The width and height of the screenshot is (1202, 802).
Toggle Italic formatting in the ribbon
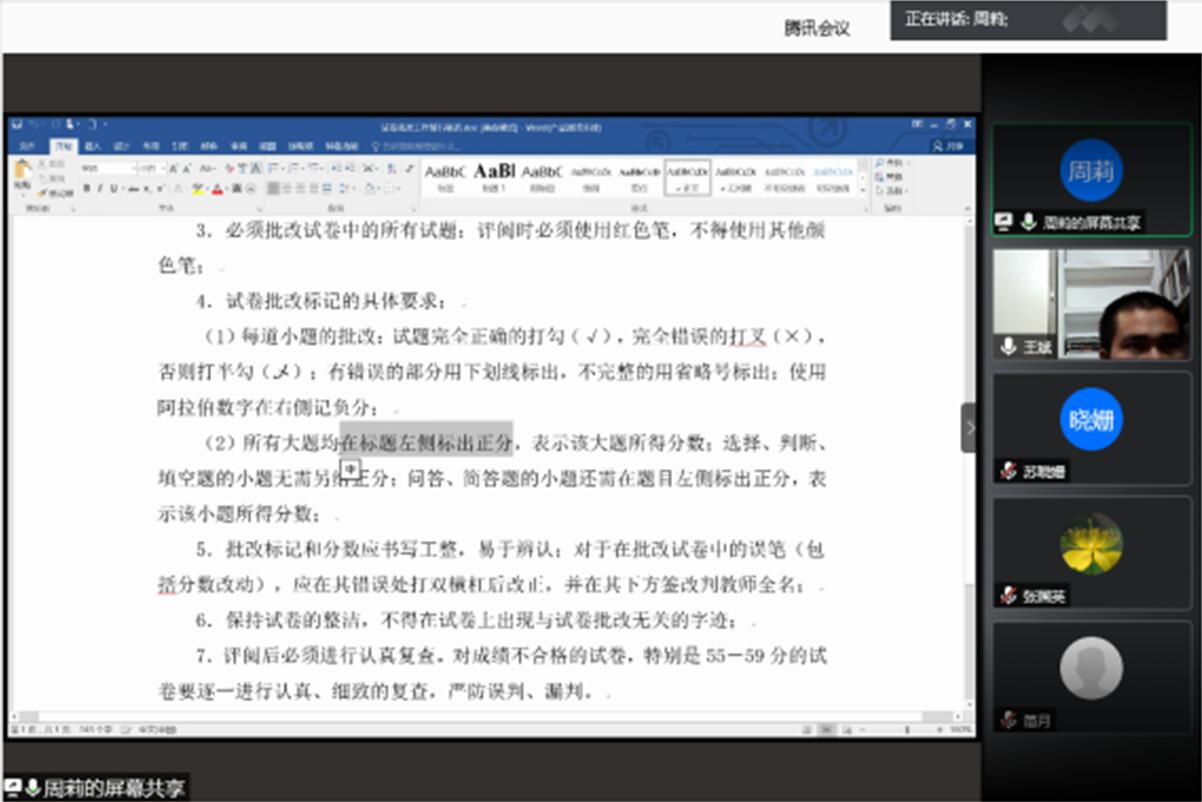click(100, 189)
